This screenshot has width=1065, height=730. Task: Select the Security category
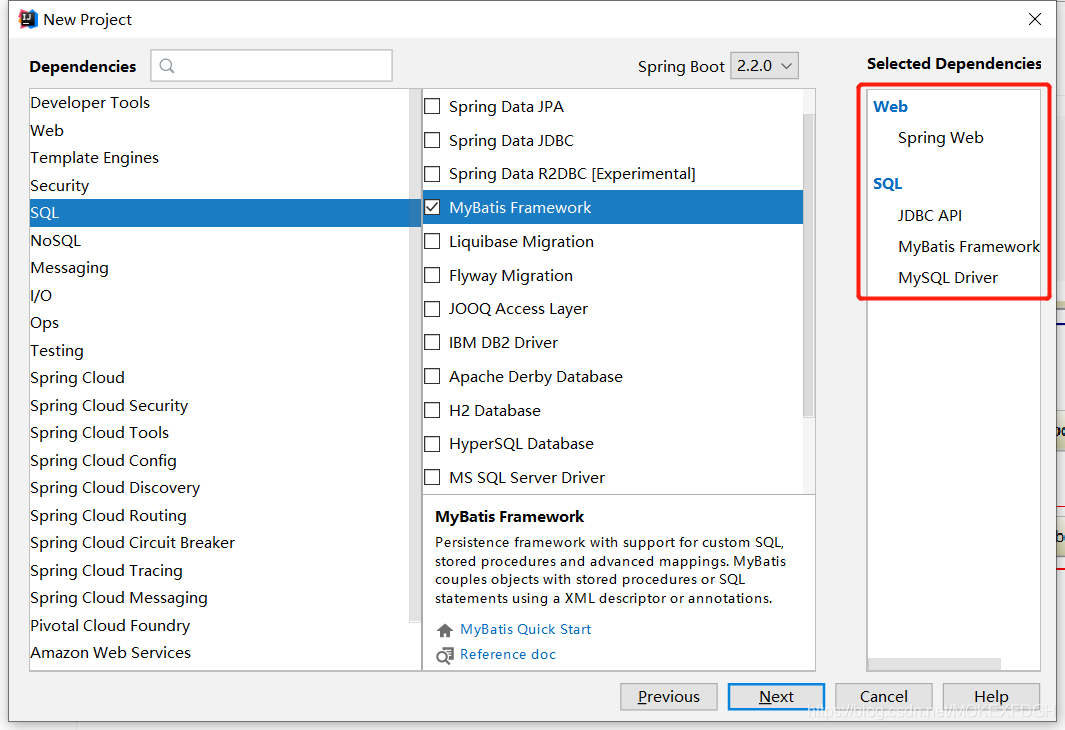pyautogui.click(x=221, y=185)
